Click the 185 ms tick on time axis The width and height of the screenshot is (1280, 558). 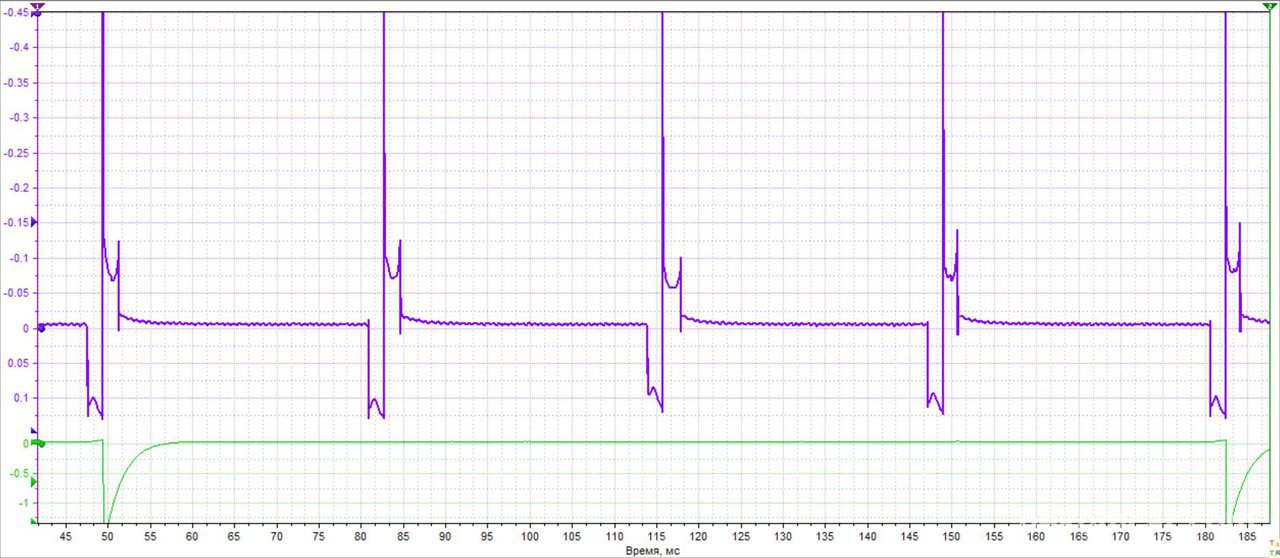coord(1247,537)
